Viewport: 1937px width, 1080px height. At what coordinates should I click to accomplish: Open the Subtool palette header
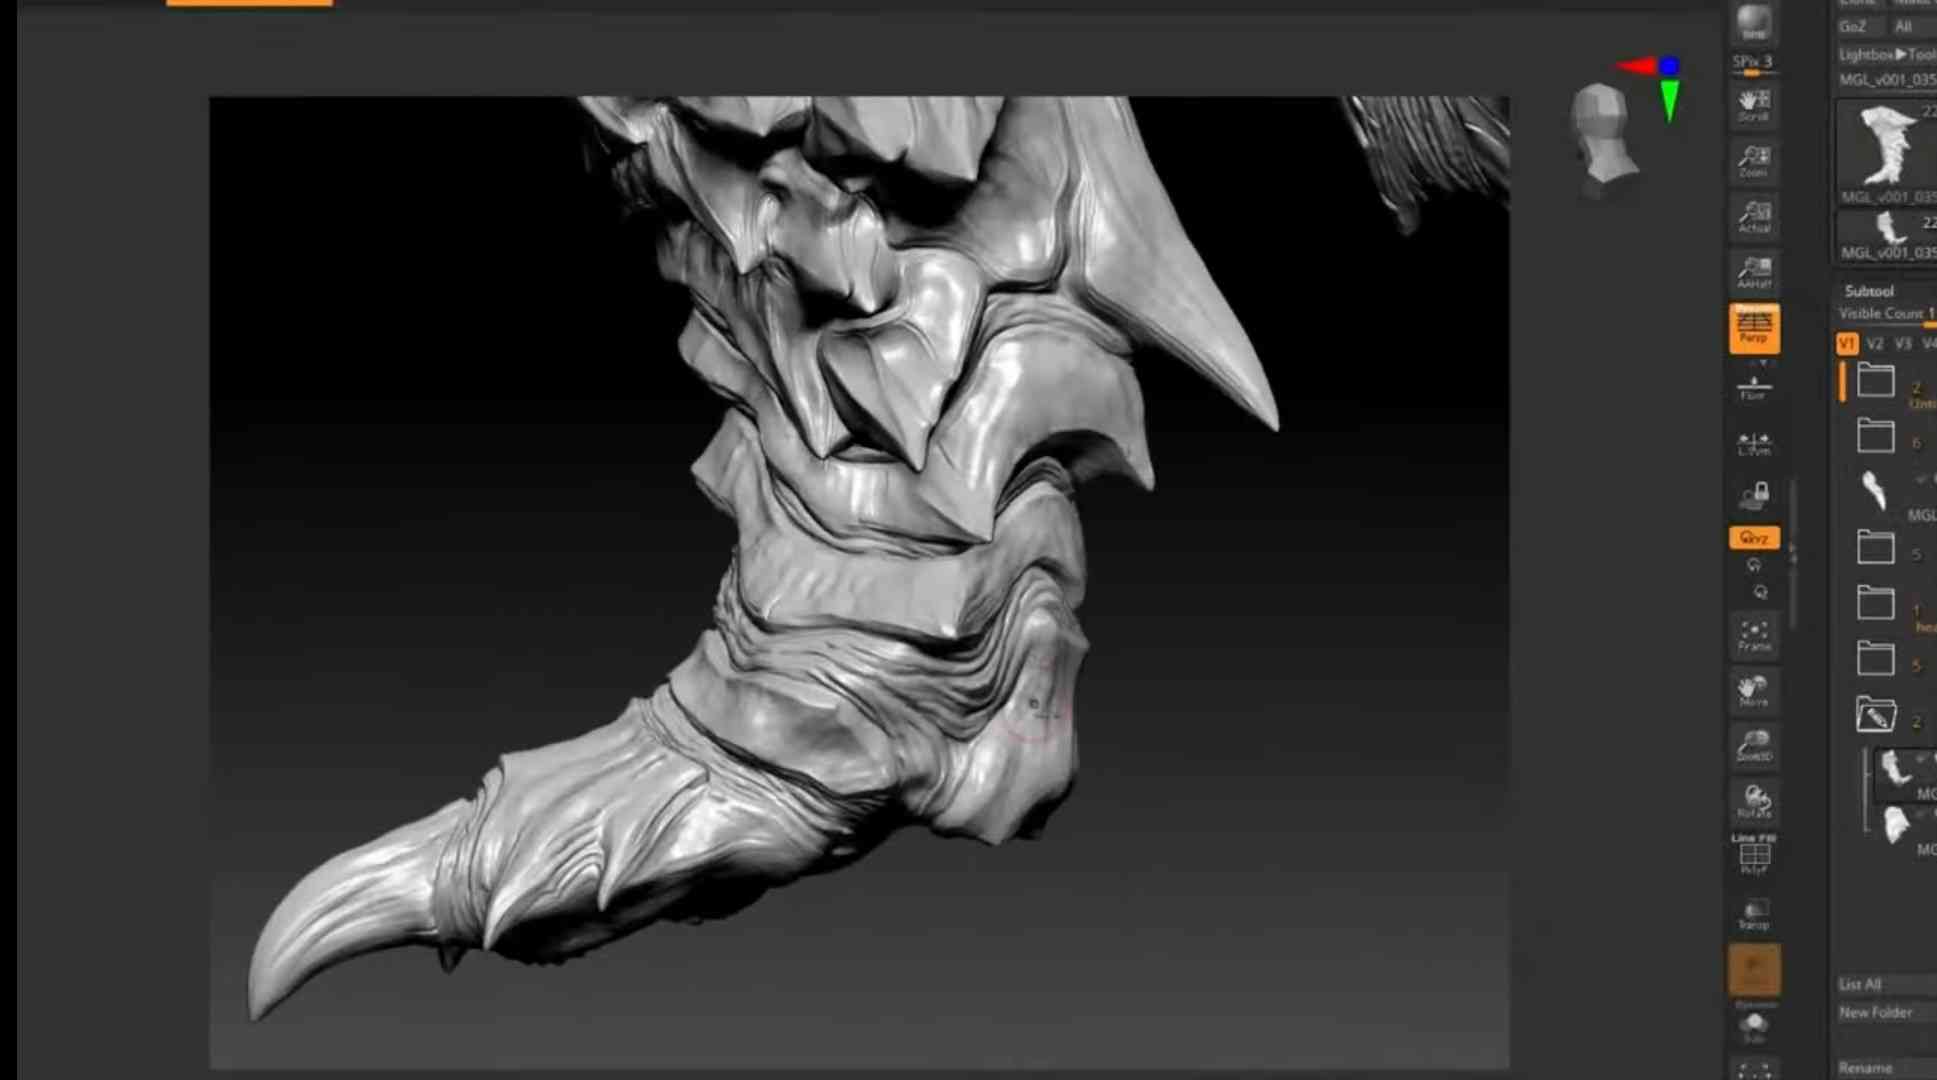tap(1868, 291)
